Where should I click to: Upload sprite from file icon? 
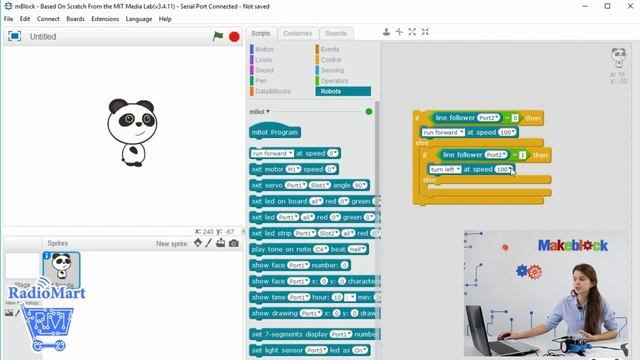(x=220, y=243)
